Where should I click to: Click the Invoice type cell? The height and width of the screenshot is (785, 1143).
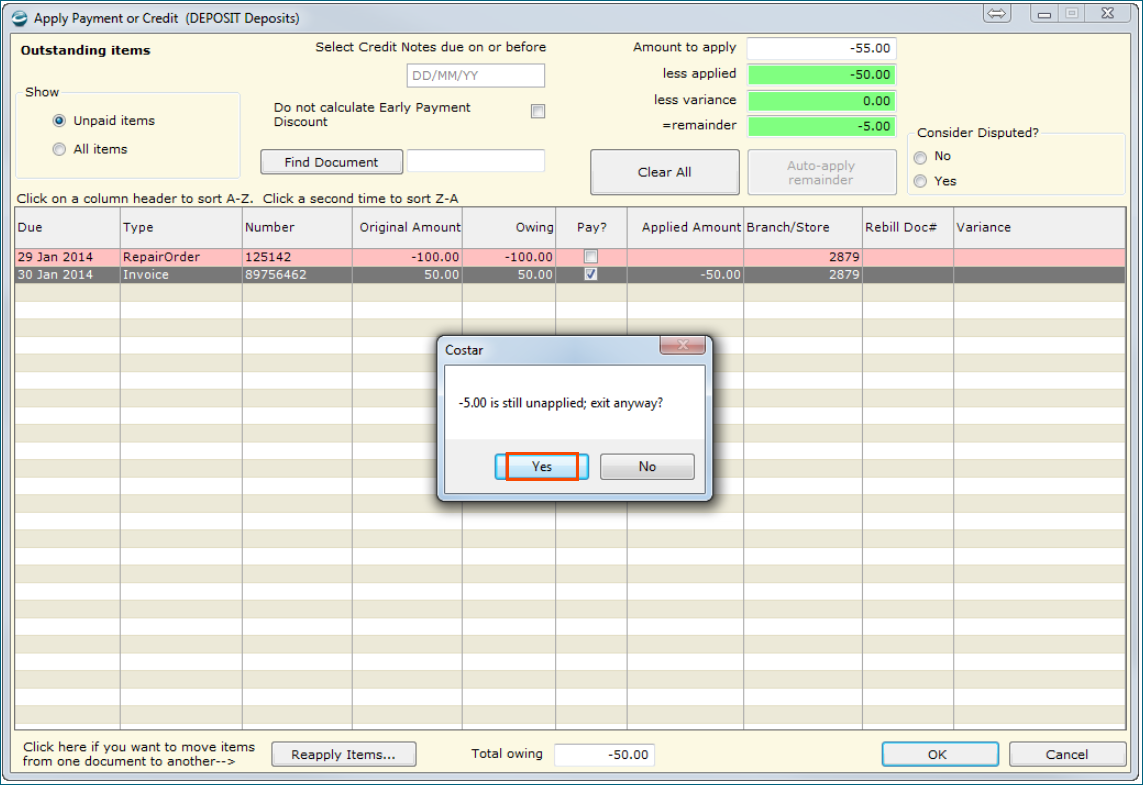[181, 274]
